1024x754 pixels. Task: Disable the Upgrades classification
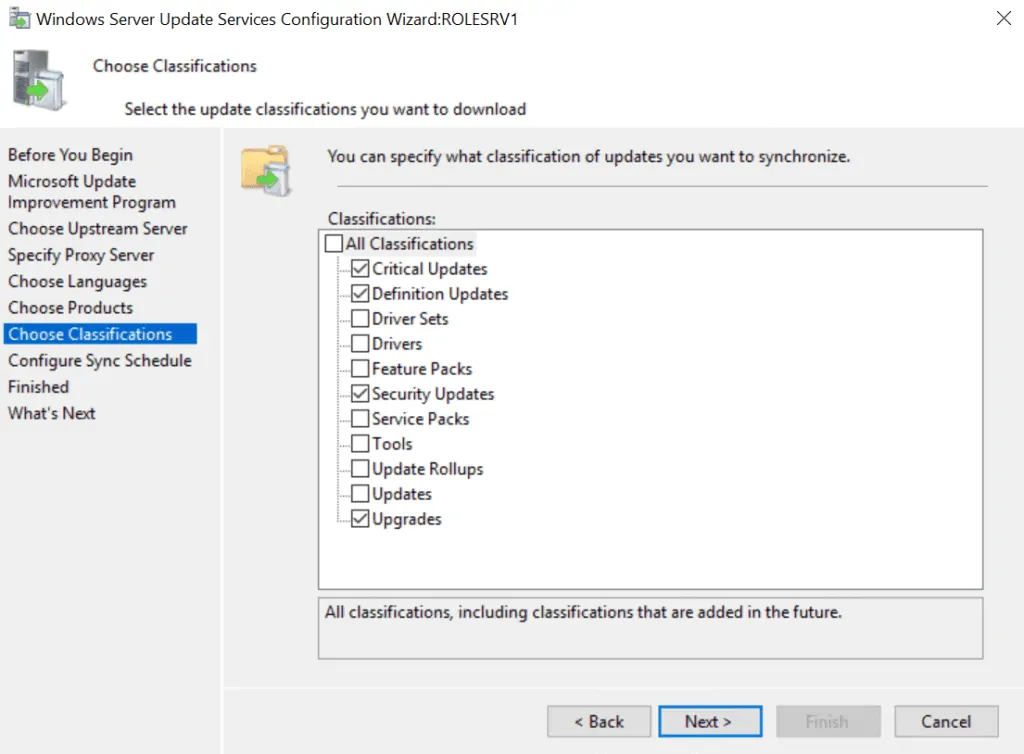(x=361, y=518)
